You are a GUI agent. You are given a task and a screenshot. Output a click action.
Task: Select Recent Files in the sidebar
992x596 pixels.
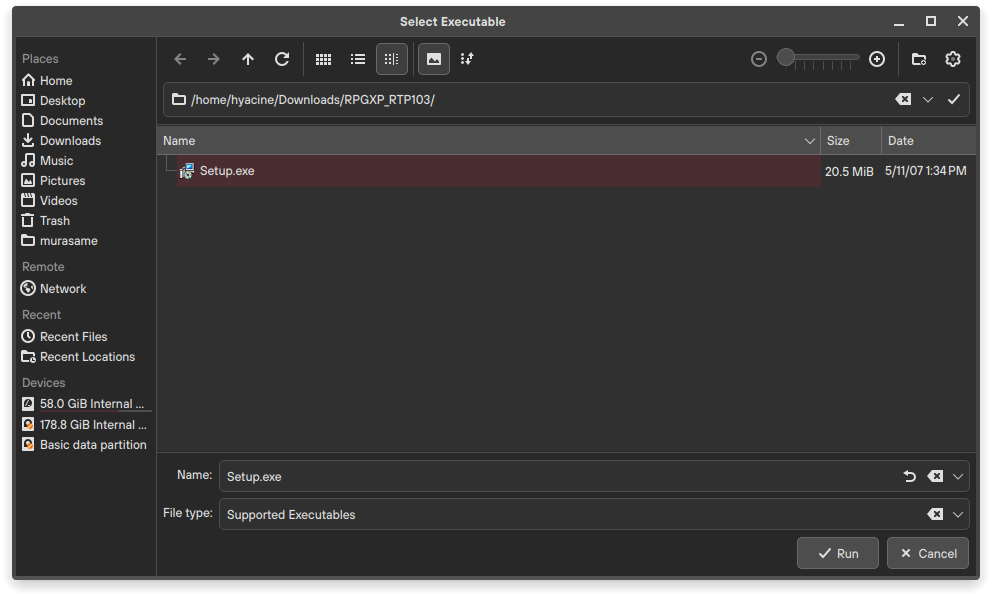click(x=73, y=337)
